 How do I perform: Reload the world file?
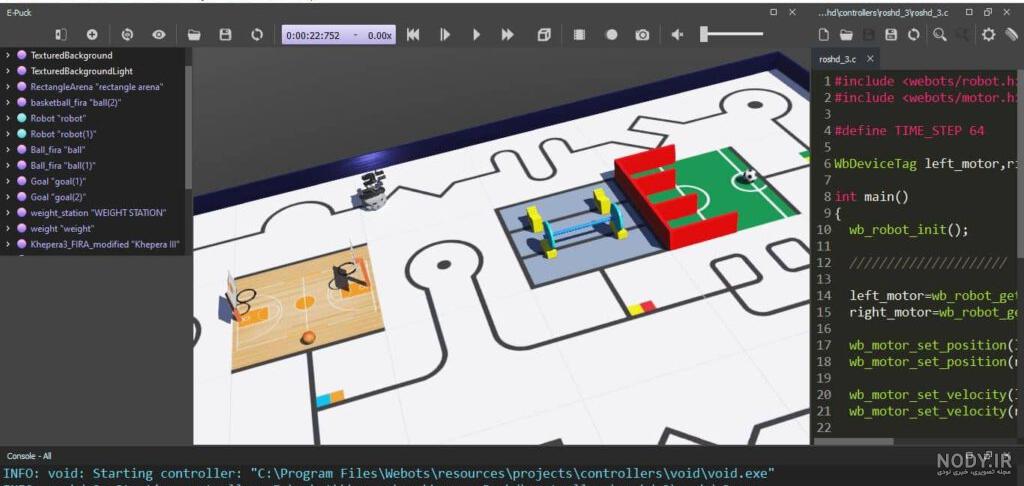tap(257, 35)
